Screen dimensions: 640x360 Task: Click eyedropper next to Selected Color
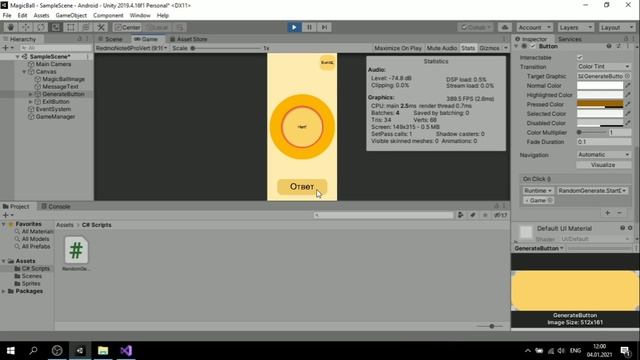pos(628,114)
